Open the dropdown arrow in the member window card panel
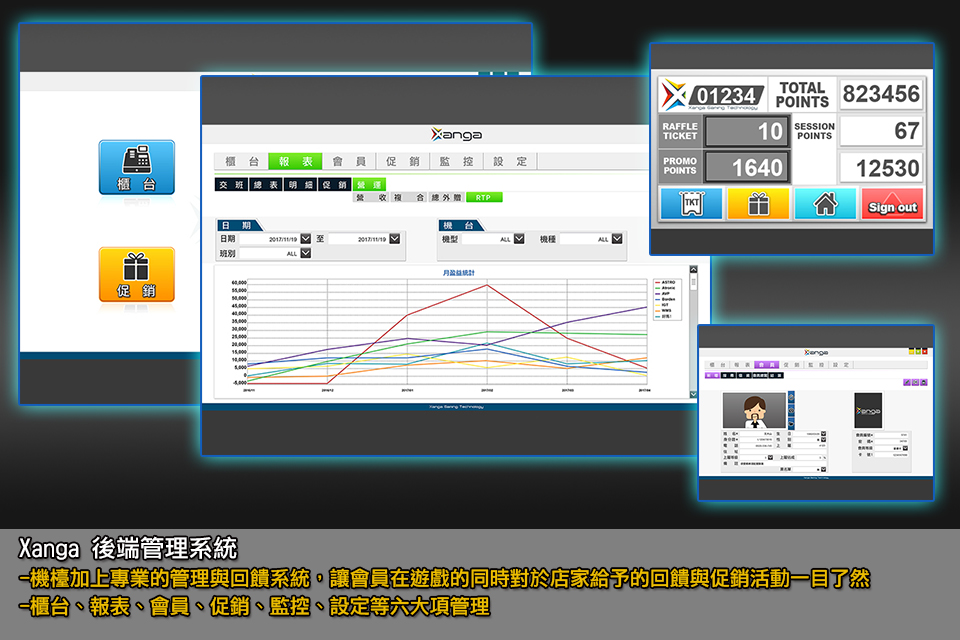The image size is (960, 640). [x=906, y=448]
